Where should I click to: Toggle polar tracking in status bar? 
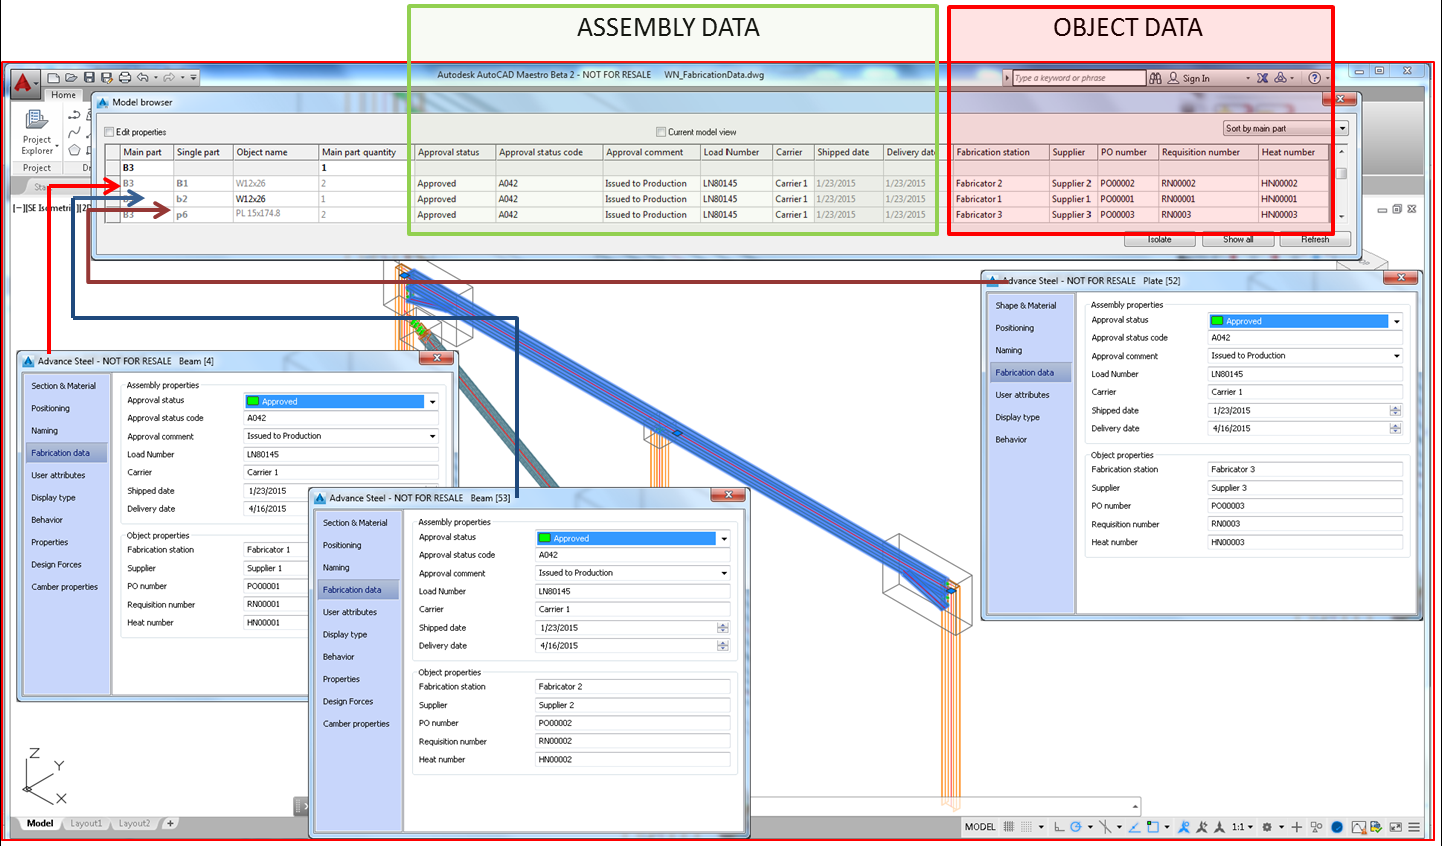point(1076,827)
